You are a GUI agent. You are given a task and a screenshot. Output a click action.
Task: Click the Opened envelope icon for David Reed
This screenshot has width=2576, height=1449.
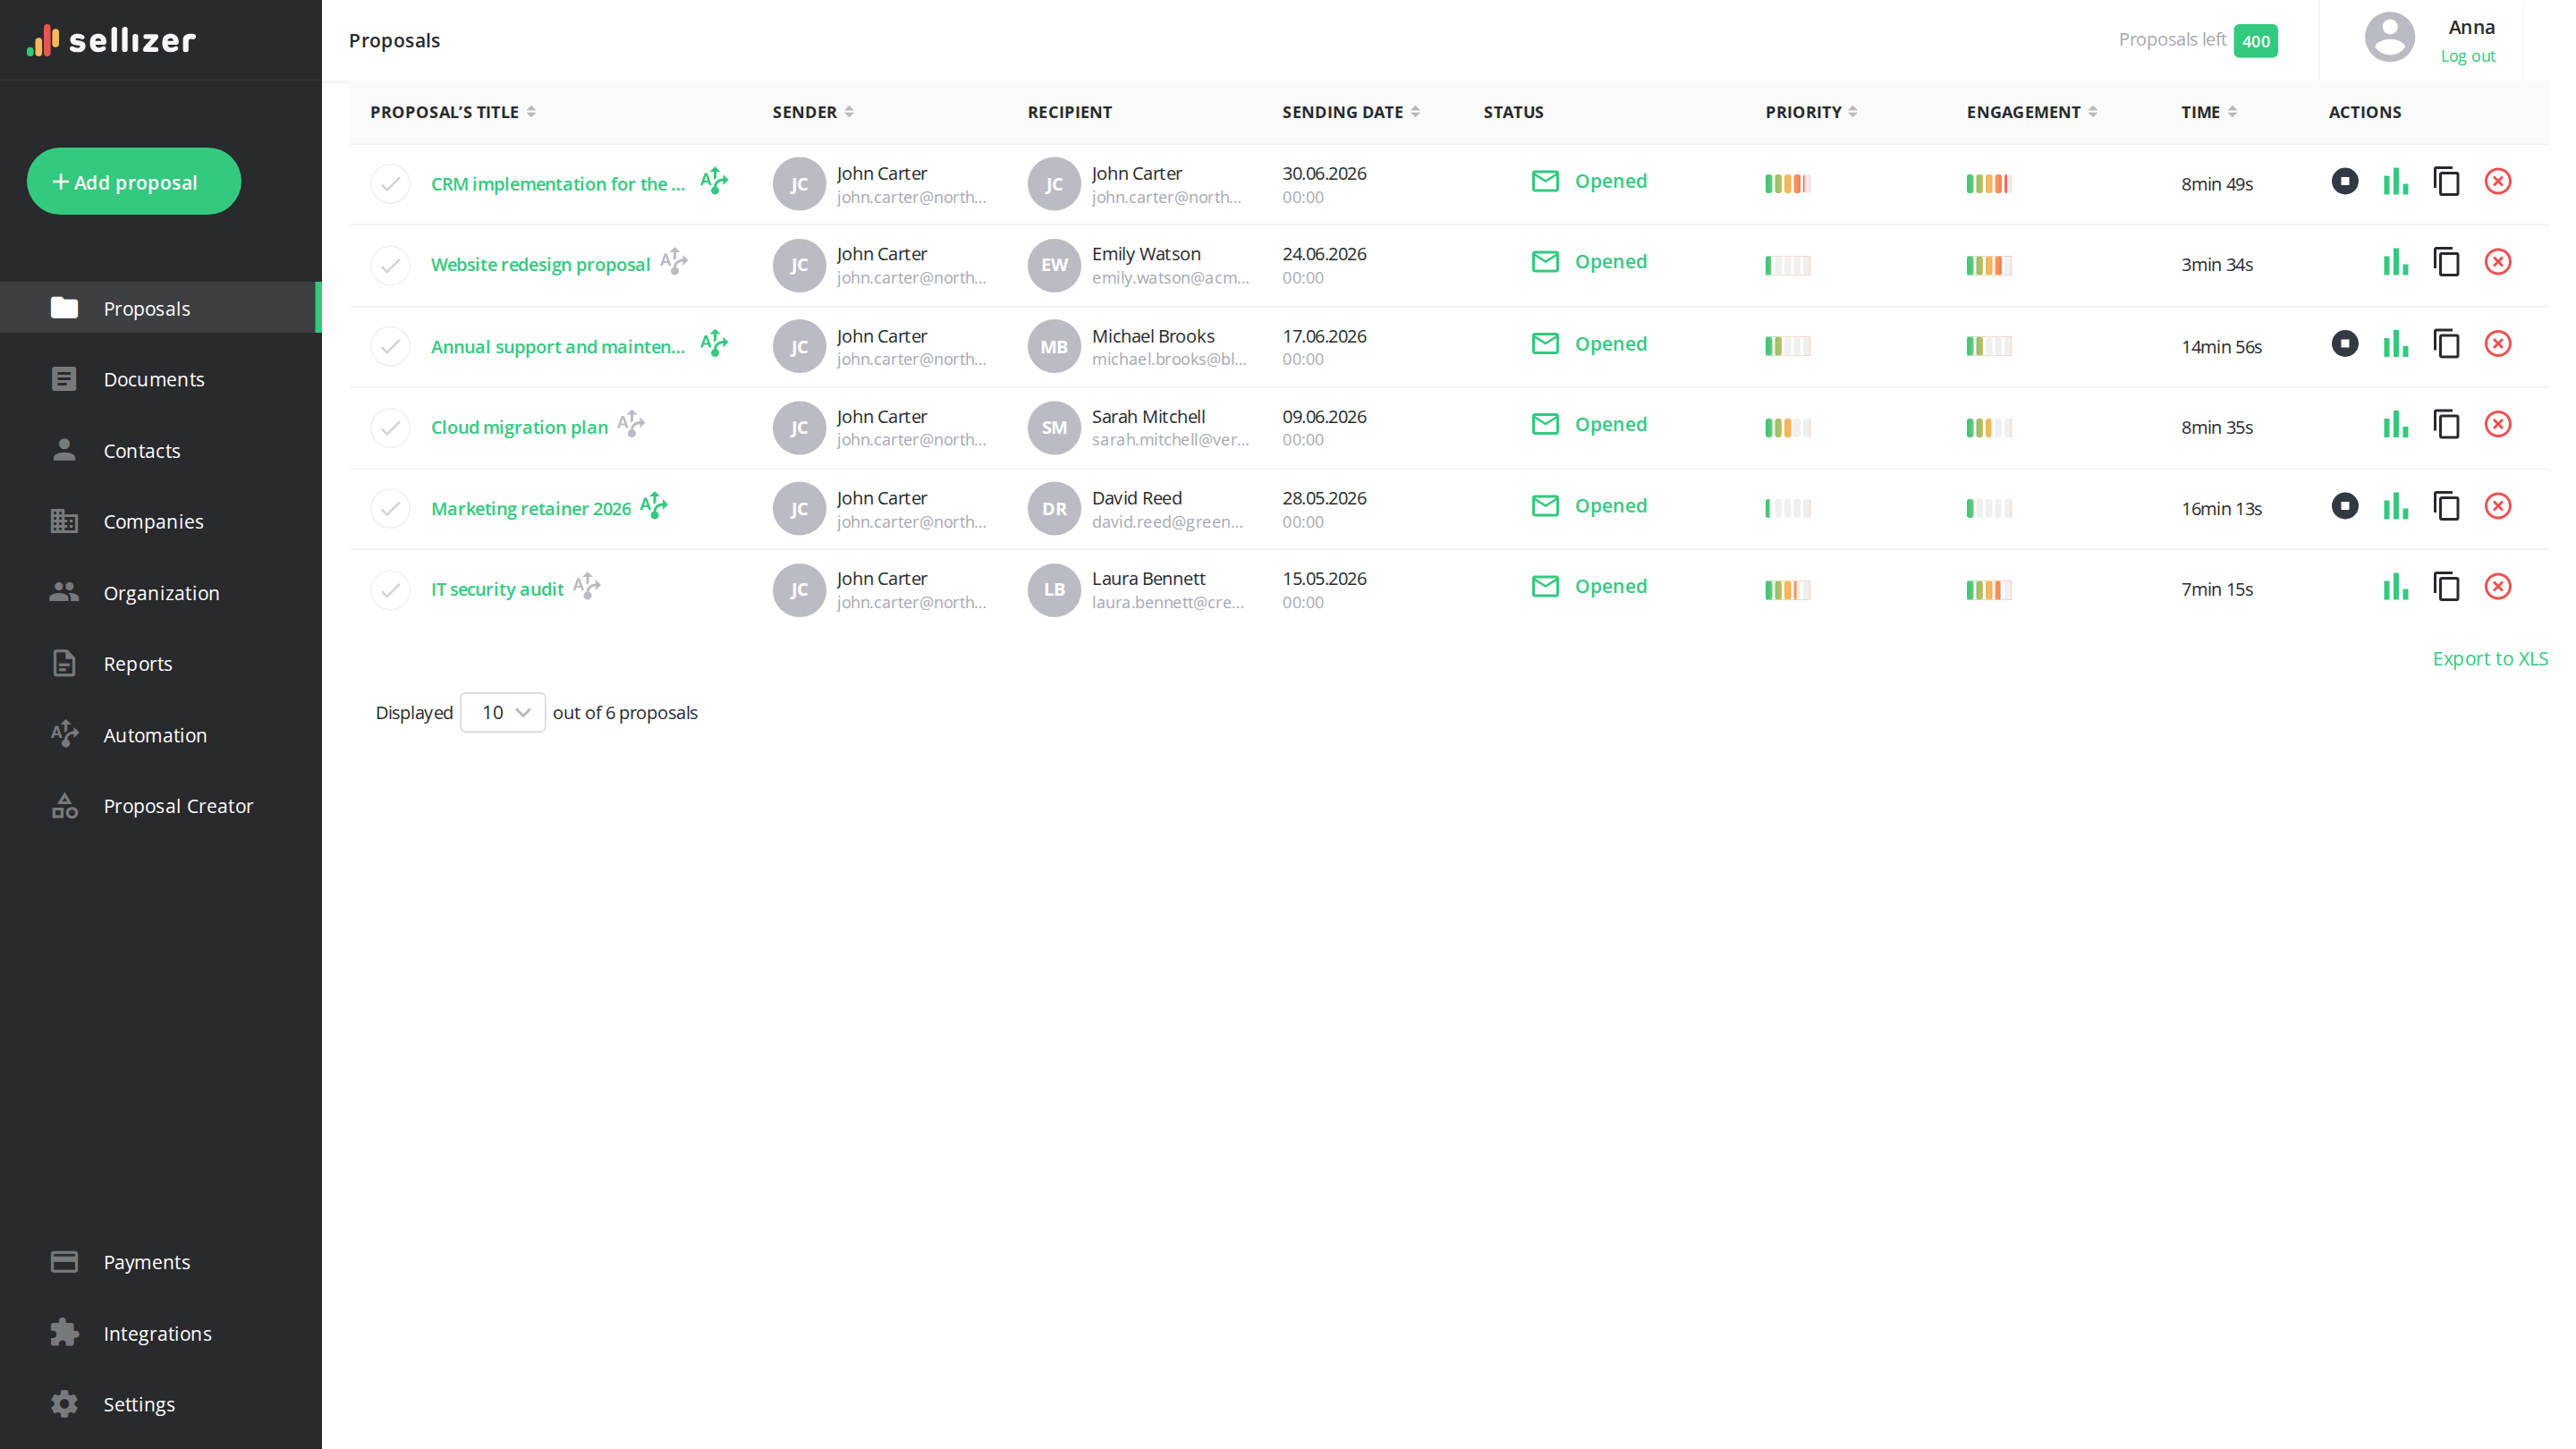[1545, 506]
